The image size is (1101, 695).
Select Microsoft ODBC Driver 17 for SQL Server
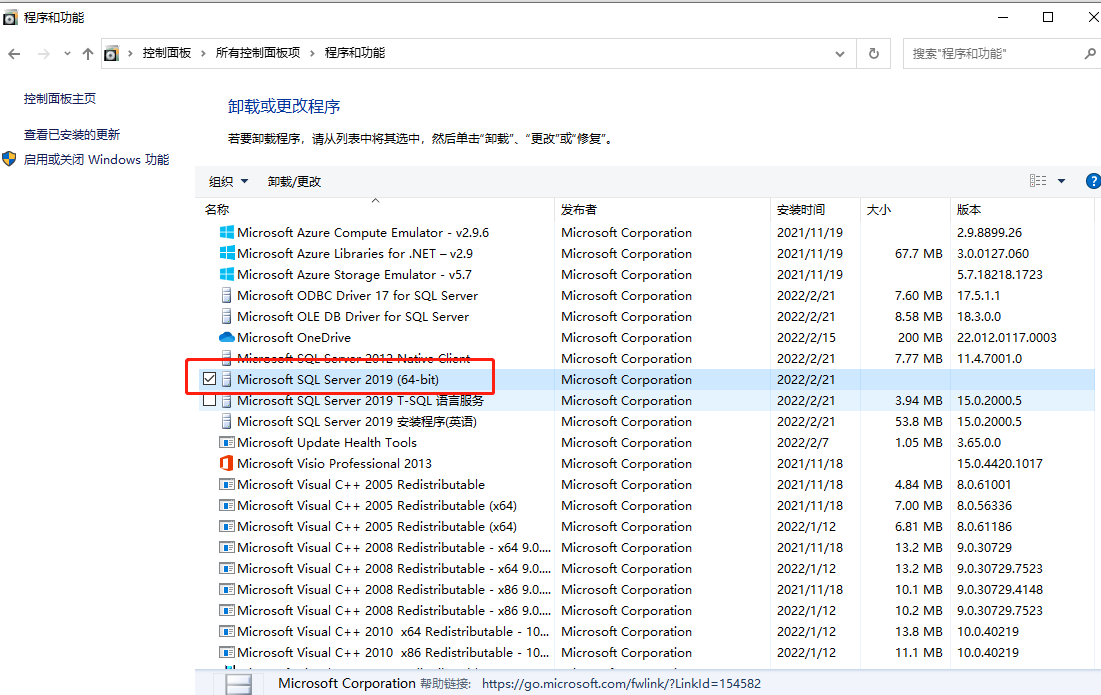(357, 296)
